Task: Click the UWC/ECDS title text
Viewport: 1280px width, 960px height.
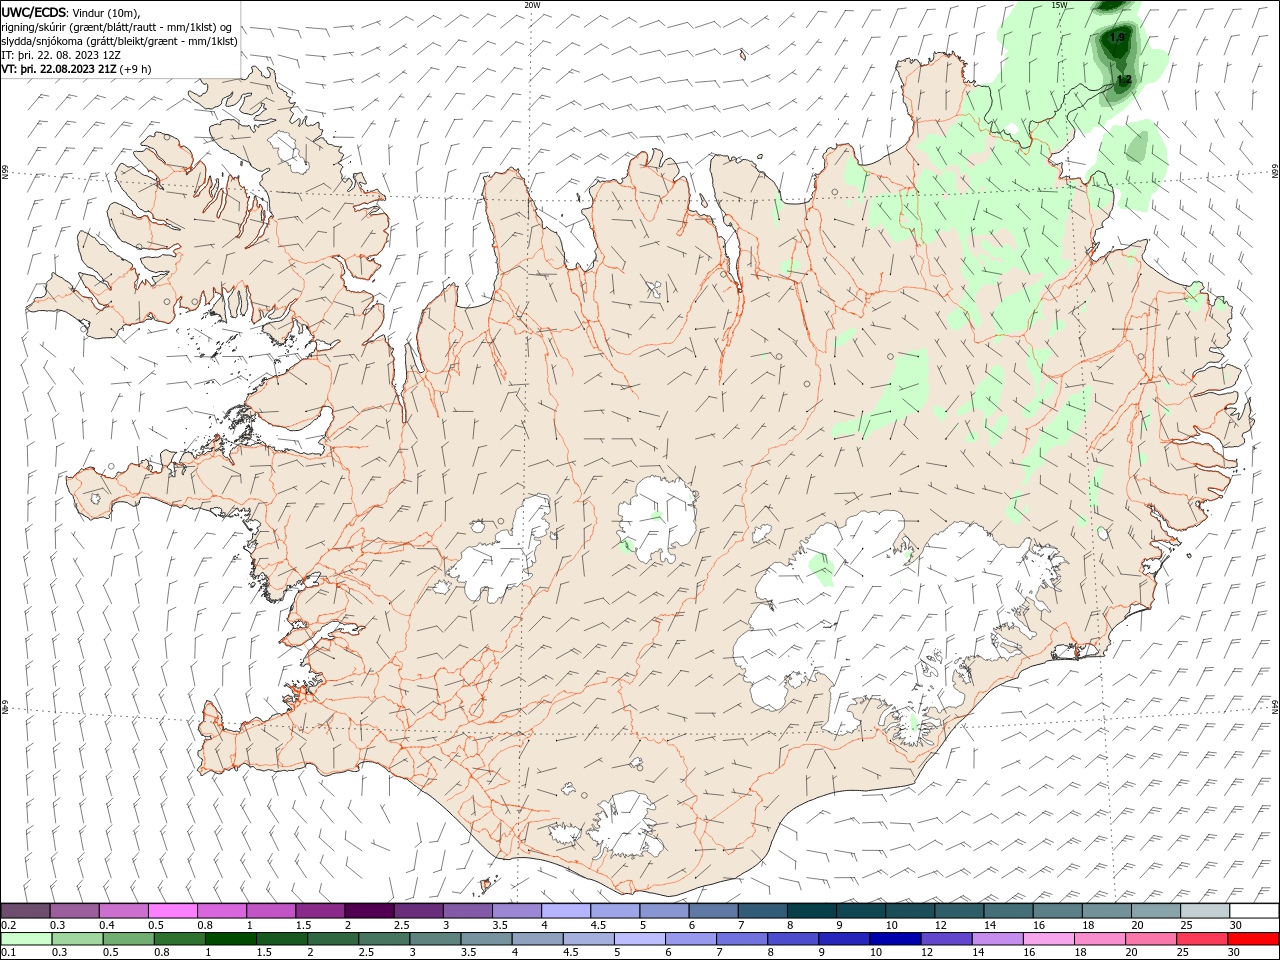Action: [x=35, y=12]
